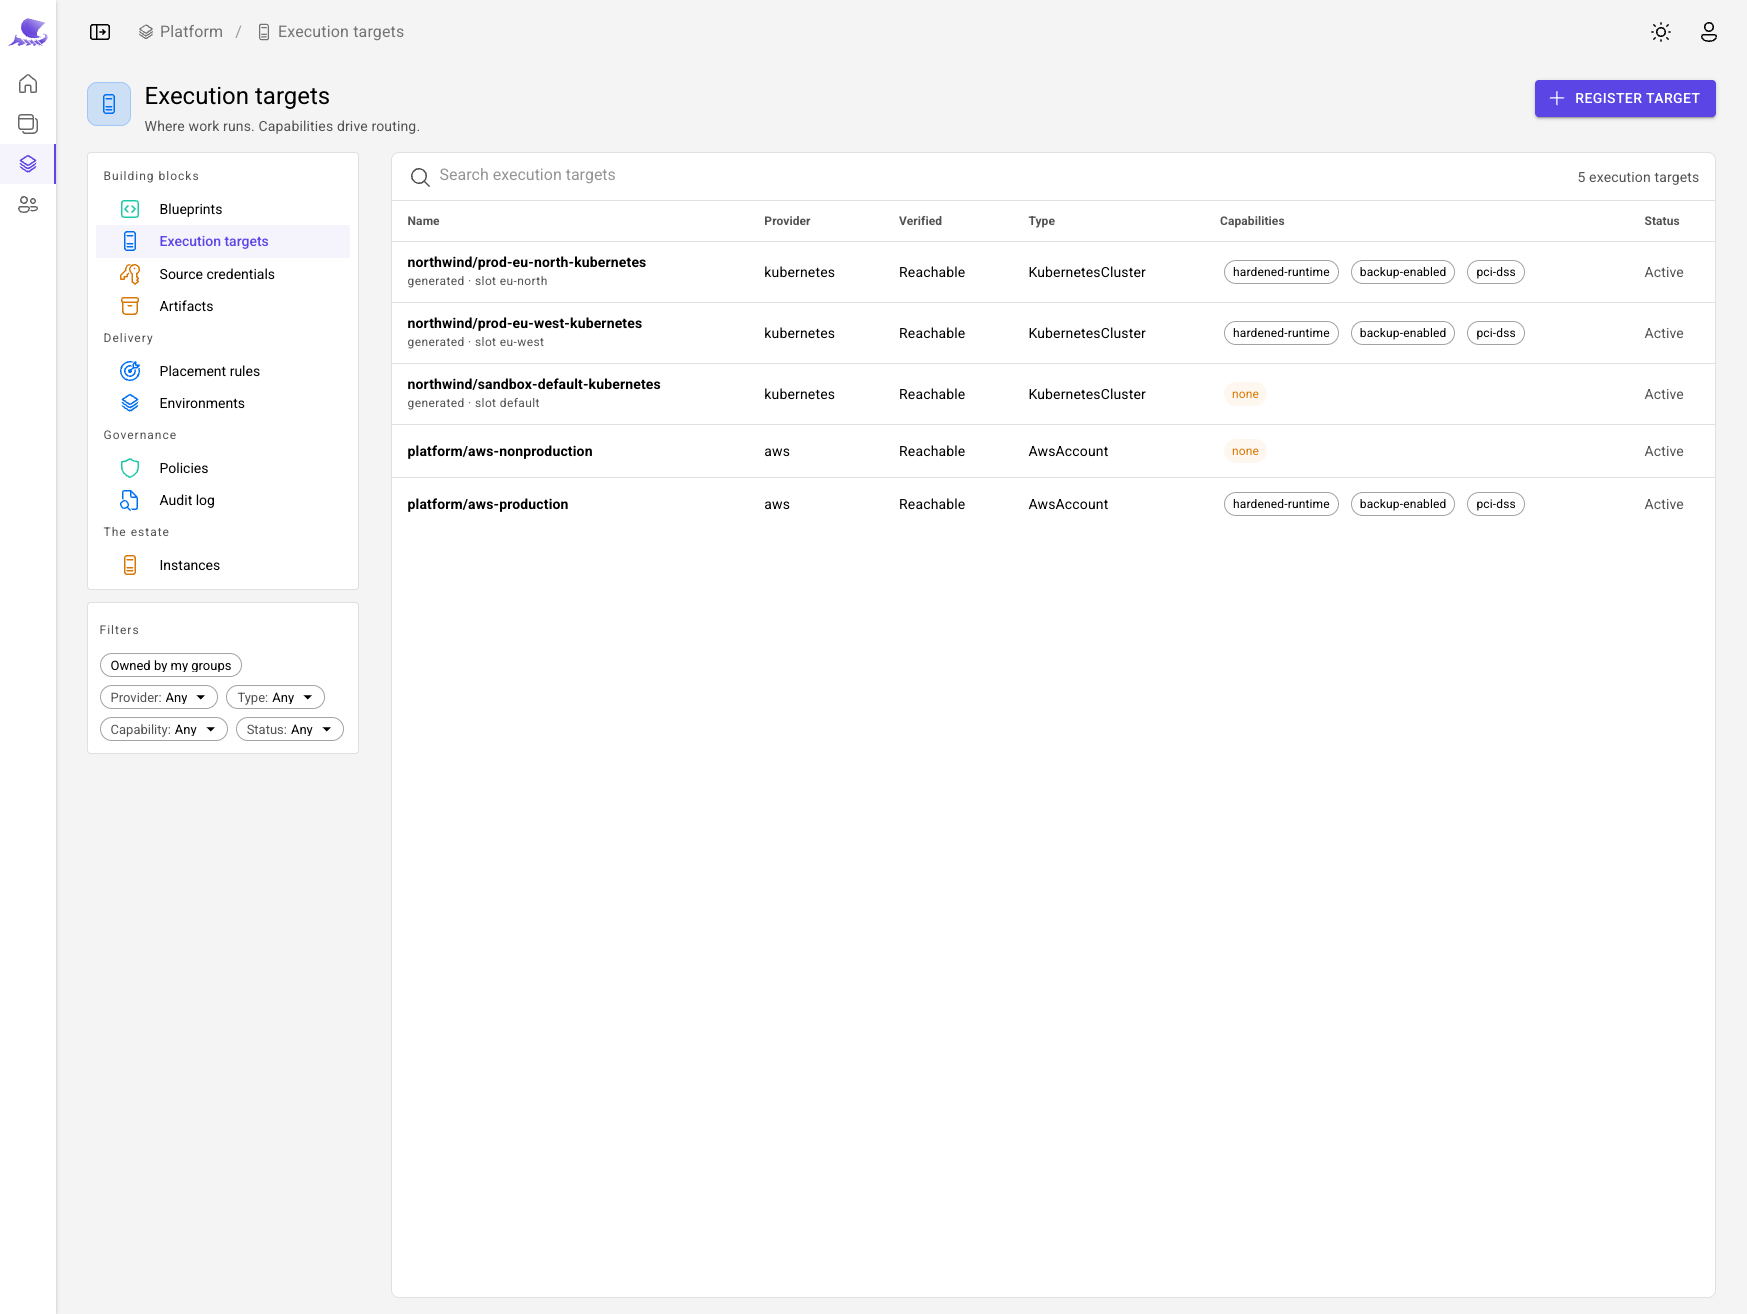Click the Placement rules target icon
Screen dimensions: 1747x1314
pos(130,371)
